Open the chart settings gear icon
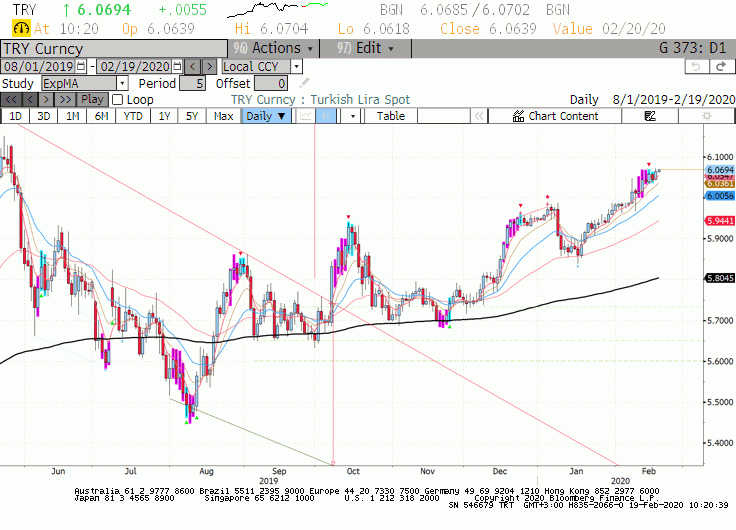 (x=706, y=116)
